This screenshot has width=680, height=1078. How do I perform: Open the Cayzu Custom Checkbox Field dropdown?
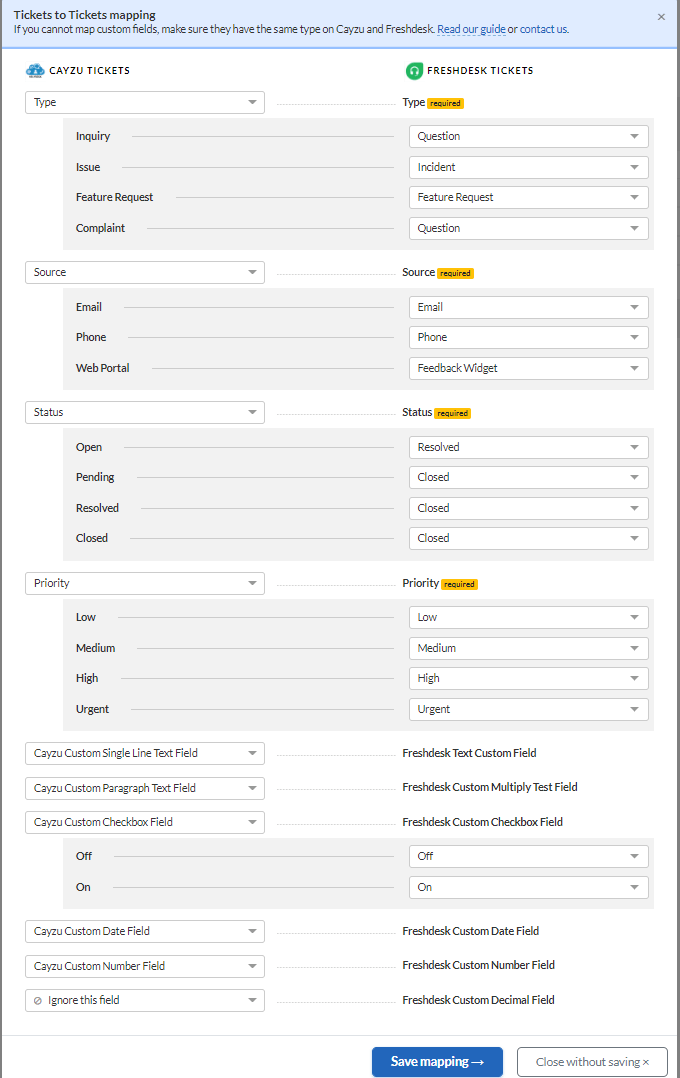pyautogui.click(x=145, y=822)
